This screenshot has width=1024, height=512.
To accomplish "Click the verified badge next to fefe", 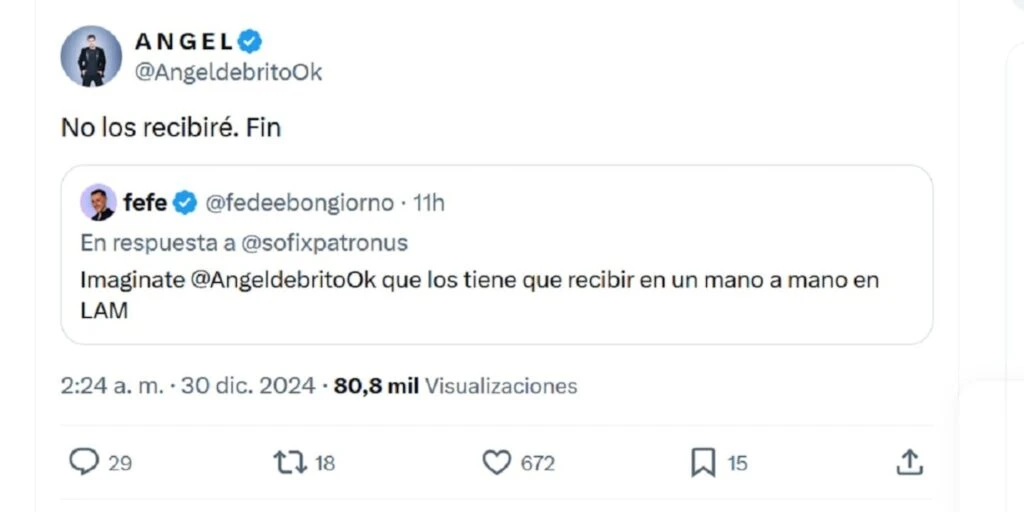I will pos(186,203).
